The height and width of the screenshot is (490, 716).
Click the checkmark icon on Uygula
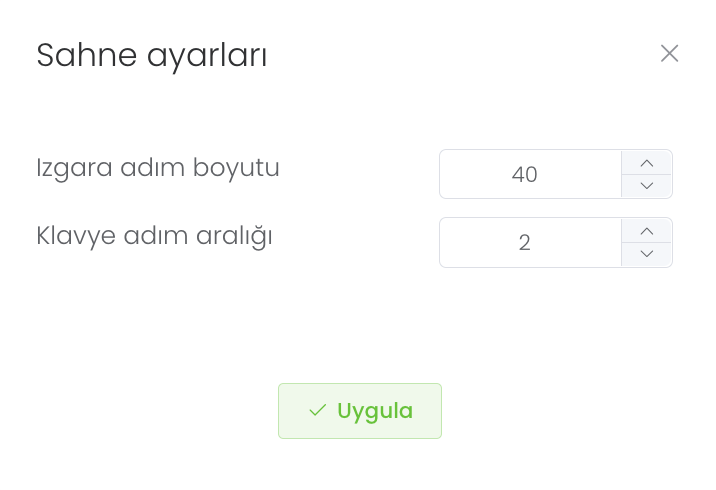318,411
